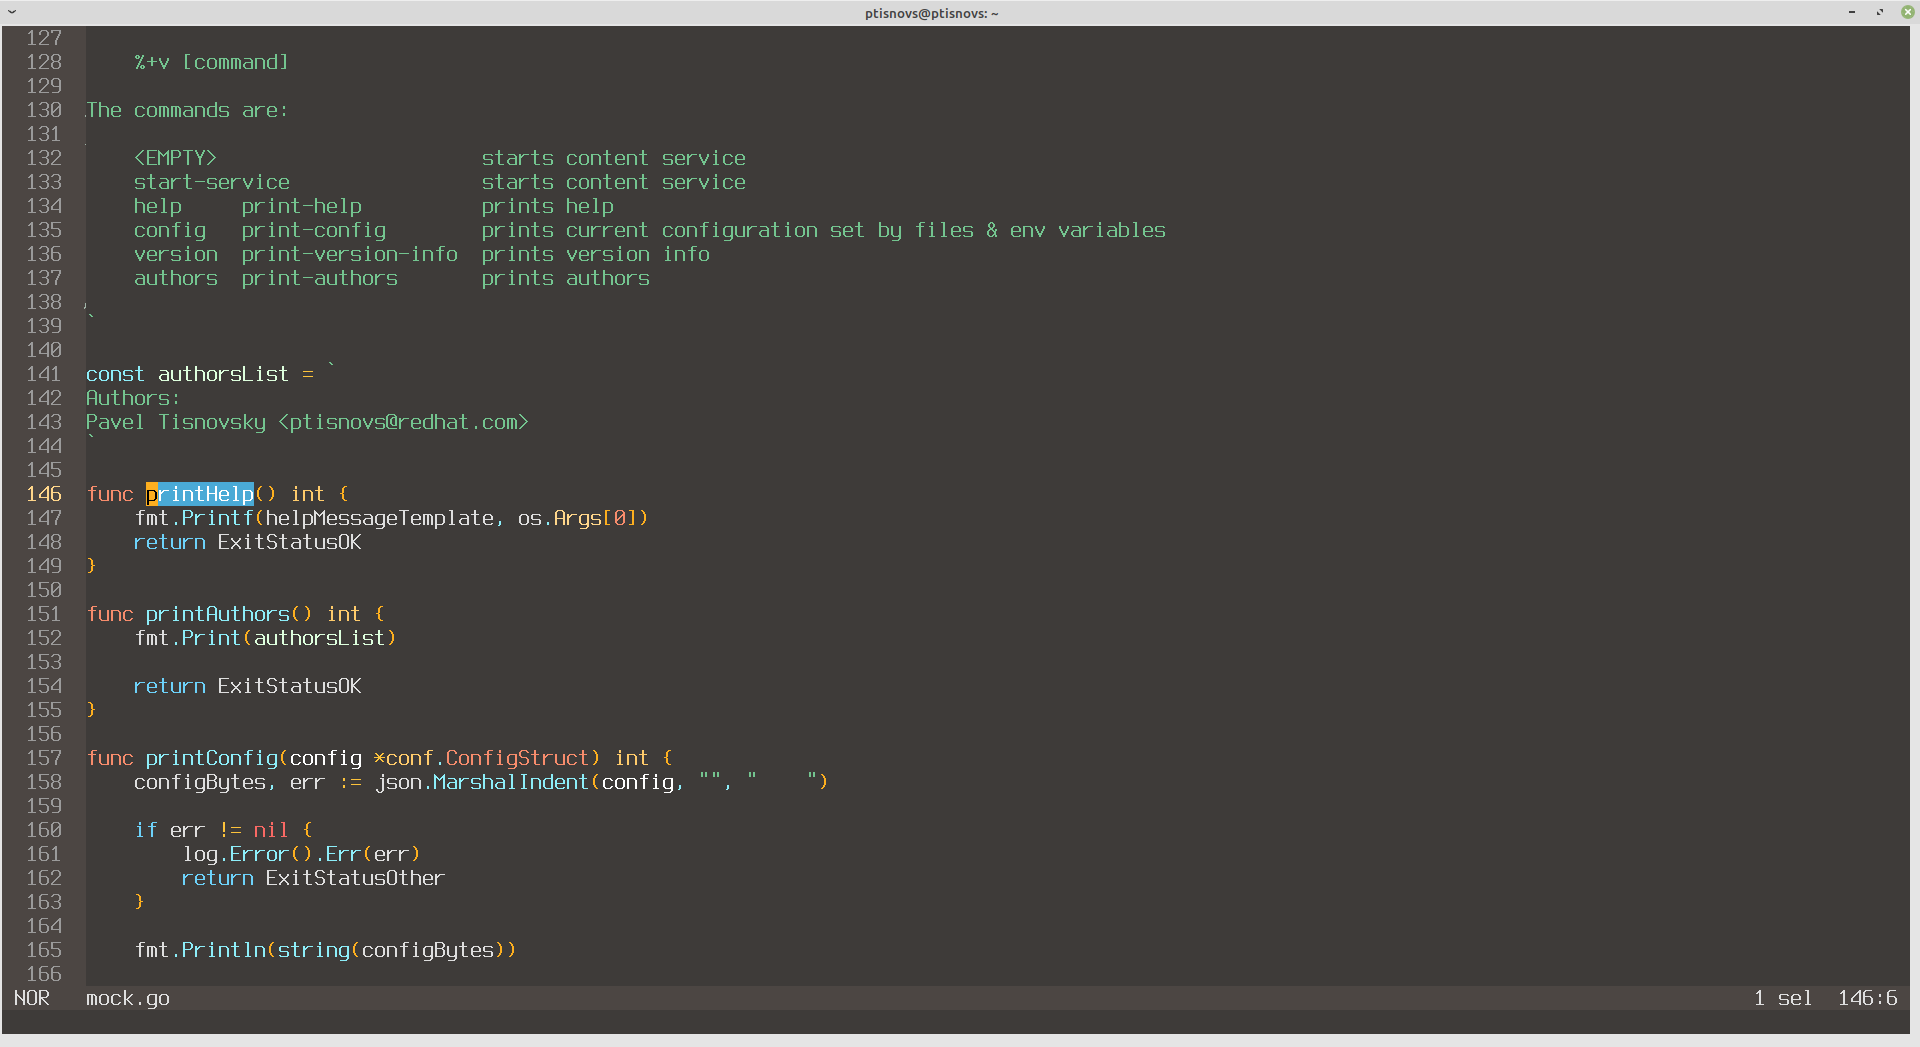This screenshot has width=1920, height=1047.
Task: Click 'return' keyword on line 154
Action: coord(170,686)
